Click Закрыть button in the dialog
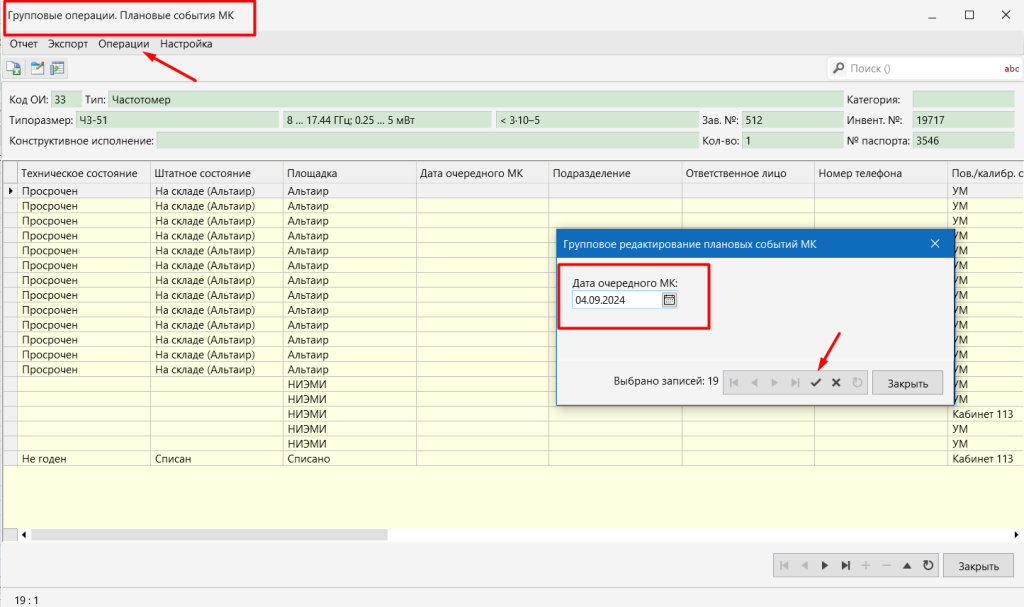 point(907,383)
